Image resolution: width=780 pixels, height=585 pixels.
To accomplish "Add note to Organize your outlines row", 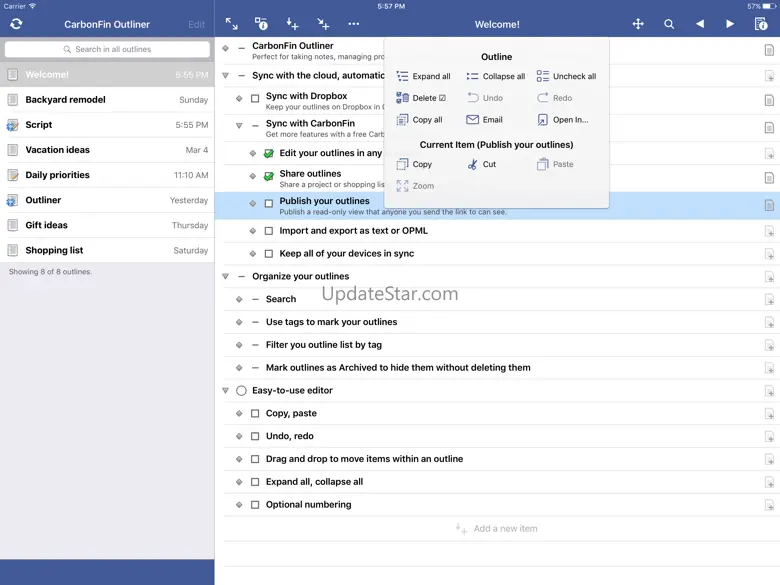I will pos(769,277).
